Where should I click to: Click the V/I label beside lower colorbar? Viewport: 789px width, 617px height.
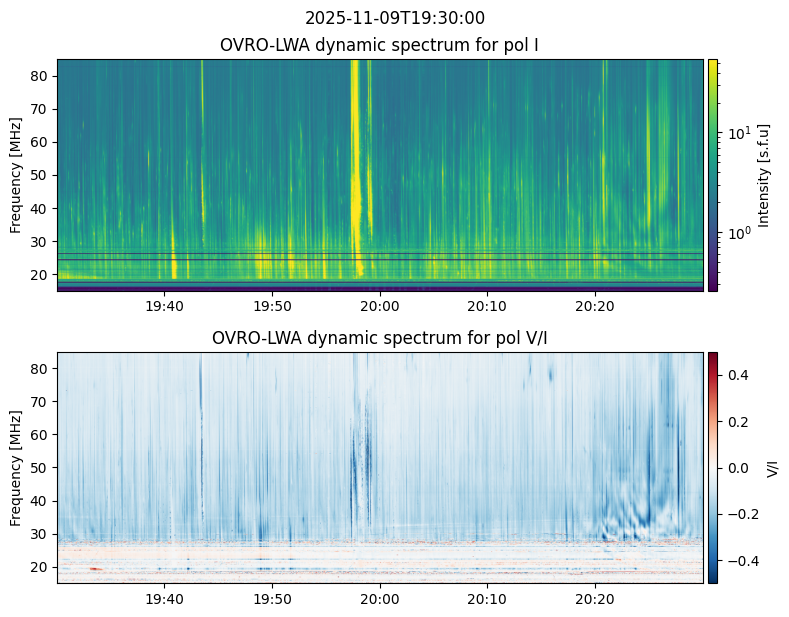(x=772, y=467)
